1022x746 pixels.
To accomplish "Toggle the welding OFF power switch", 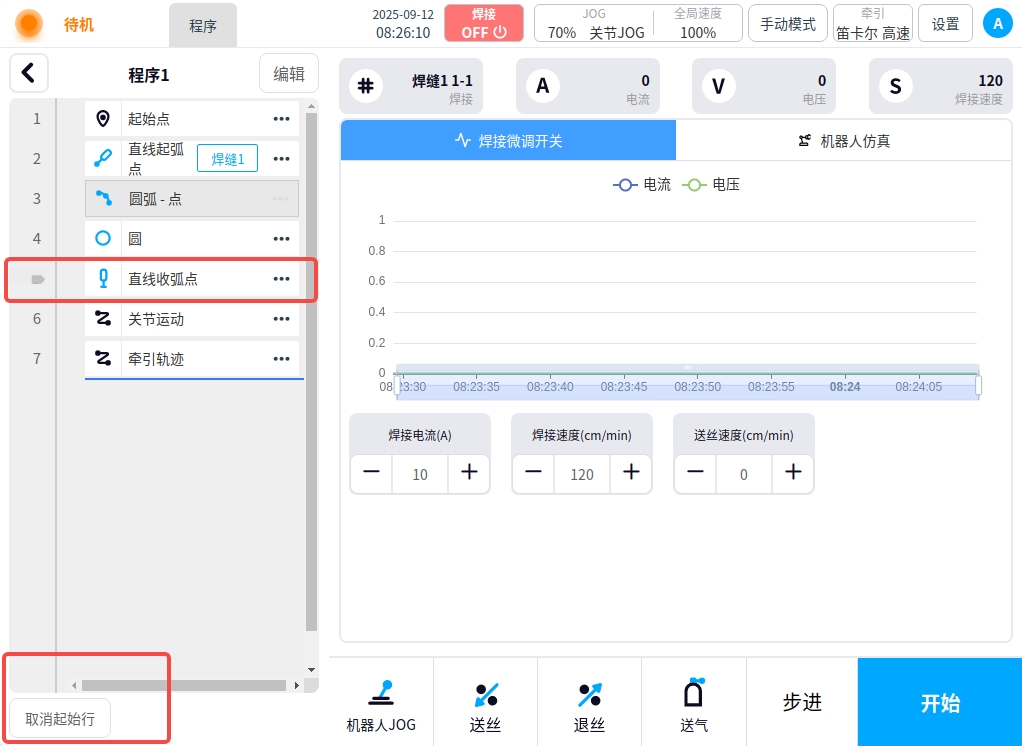I will point(484,23).
